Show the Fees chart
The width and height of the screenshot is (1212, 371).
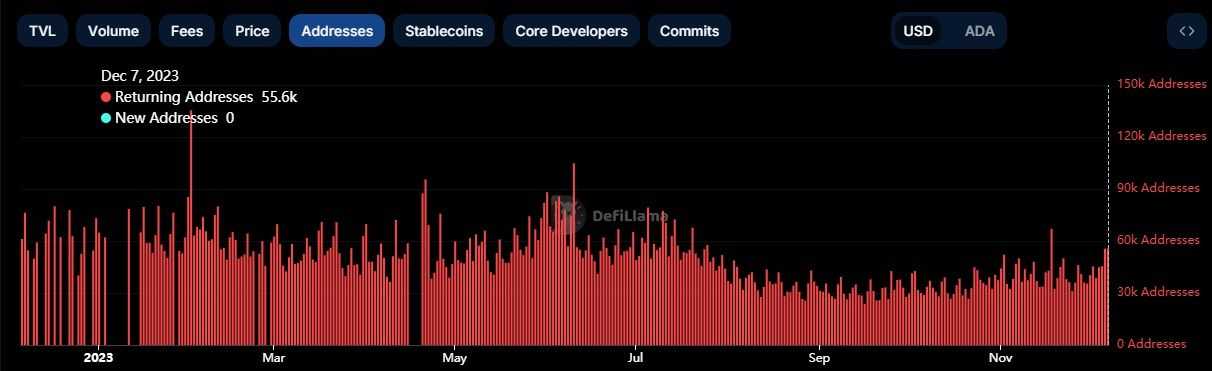click(x=187, y=31)
